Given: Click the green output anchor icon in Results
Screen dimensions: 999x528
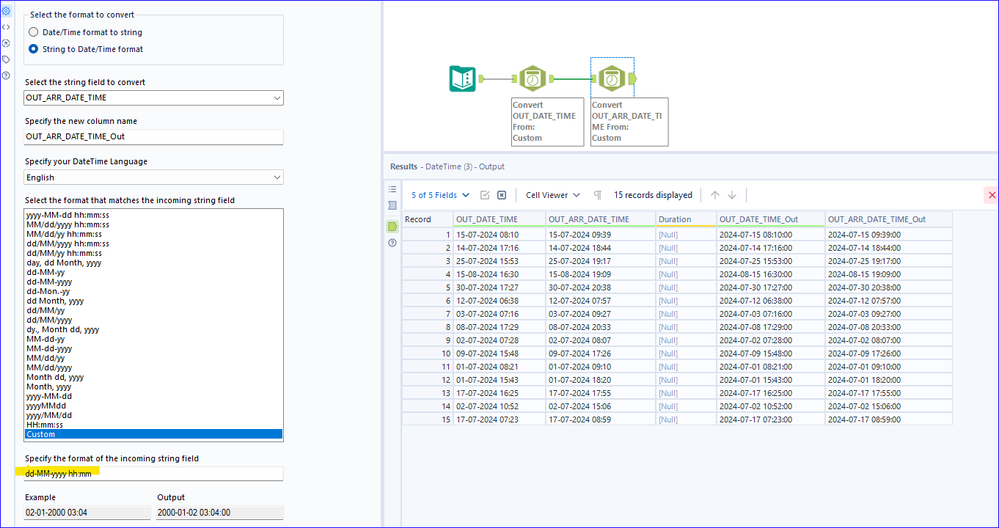Looking at the screenshot, I should pos(392,226).
